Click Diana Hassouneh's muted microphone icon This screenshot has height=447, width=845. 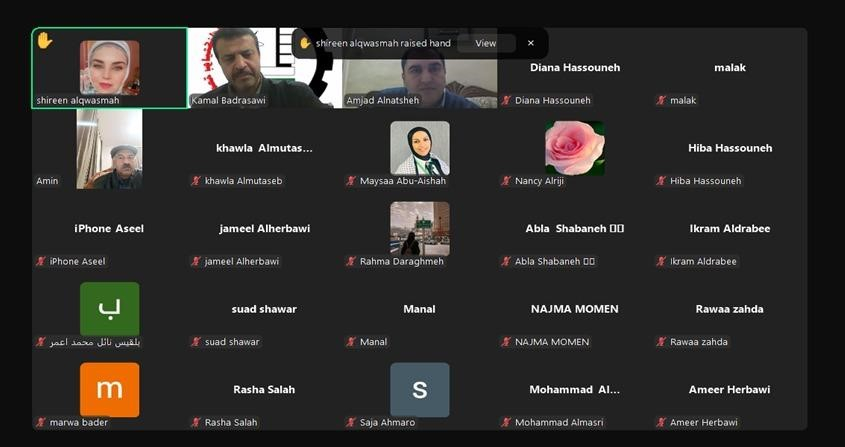click(x=506, y=100)
